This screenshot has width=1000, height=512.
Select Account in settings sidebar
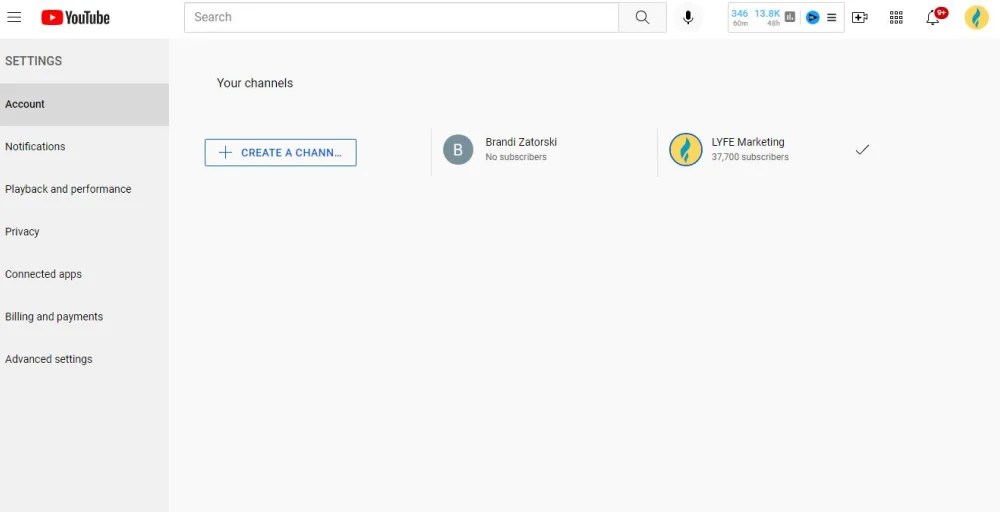point(84,104)
